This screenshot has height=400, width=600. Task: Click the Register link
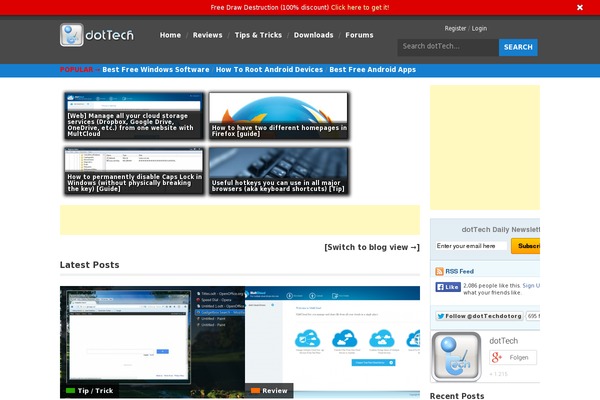coord(455,28)
